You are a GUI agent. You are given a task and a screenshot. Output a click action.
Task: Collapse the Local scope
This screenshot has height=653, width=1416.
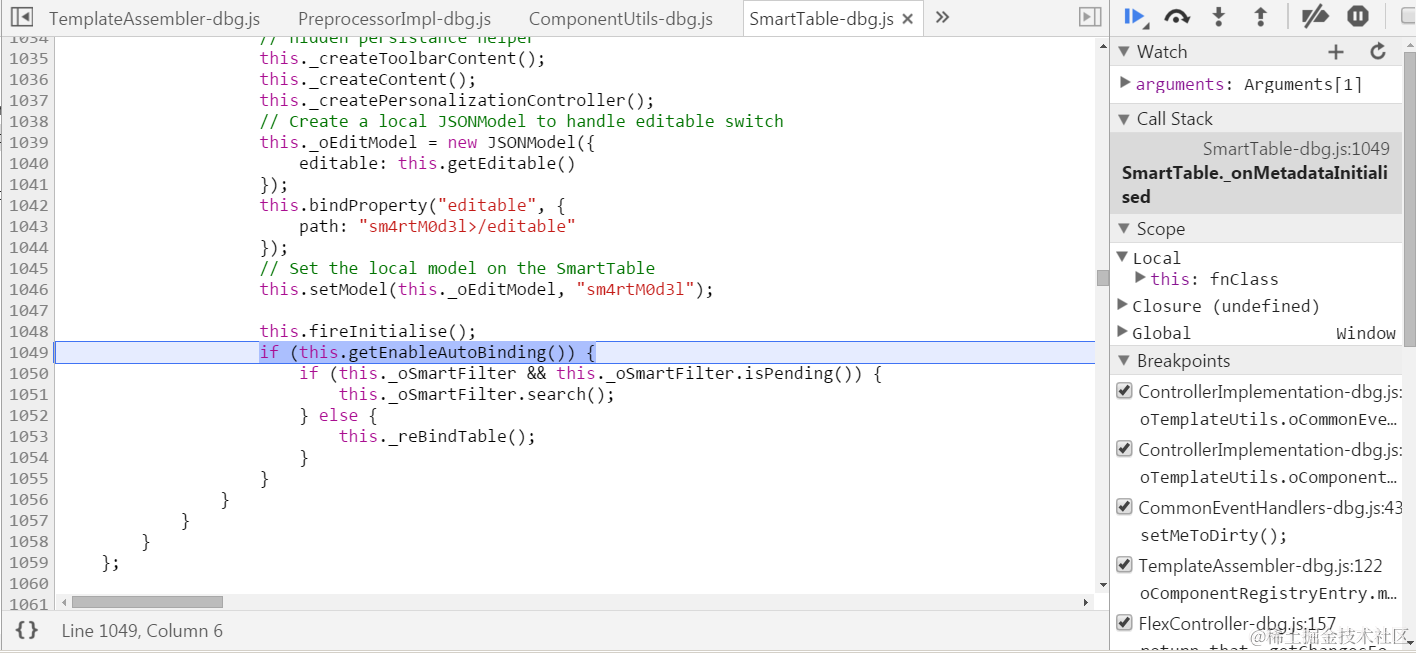1122,257
